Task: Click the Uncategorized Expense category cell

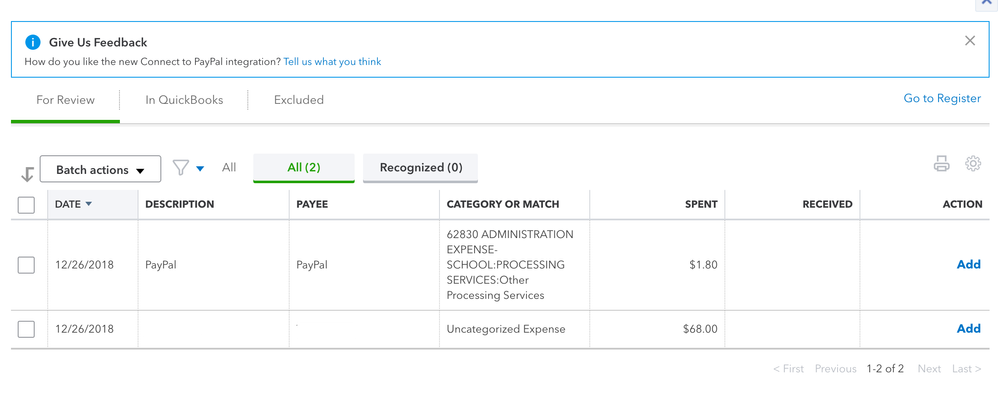Action: coord(506,329)
